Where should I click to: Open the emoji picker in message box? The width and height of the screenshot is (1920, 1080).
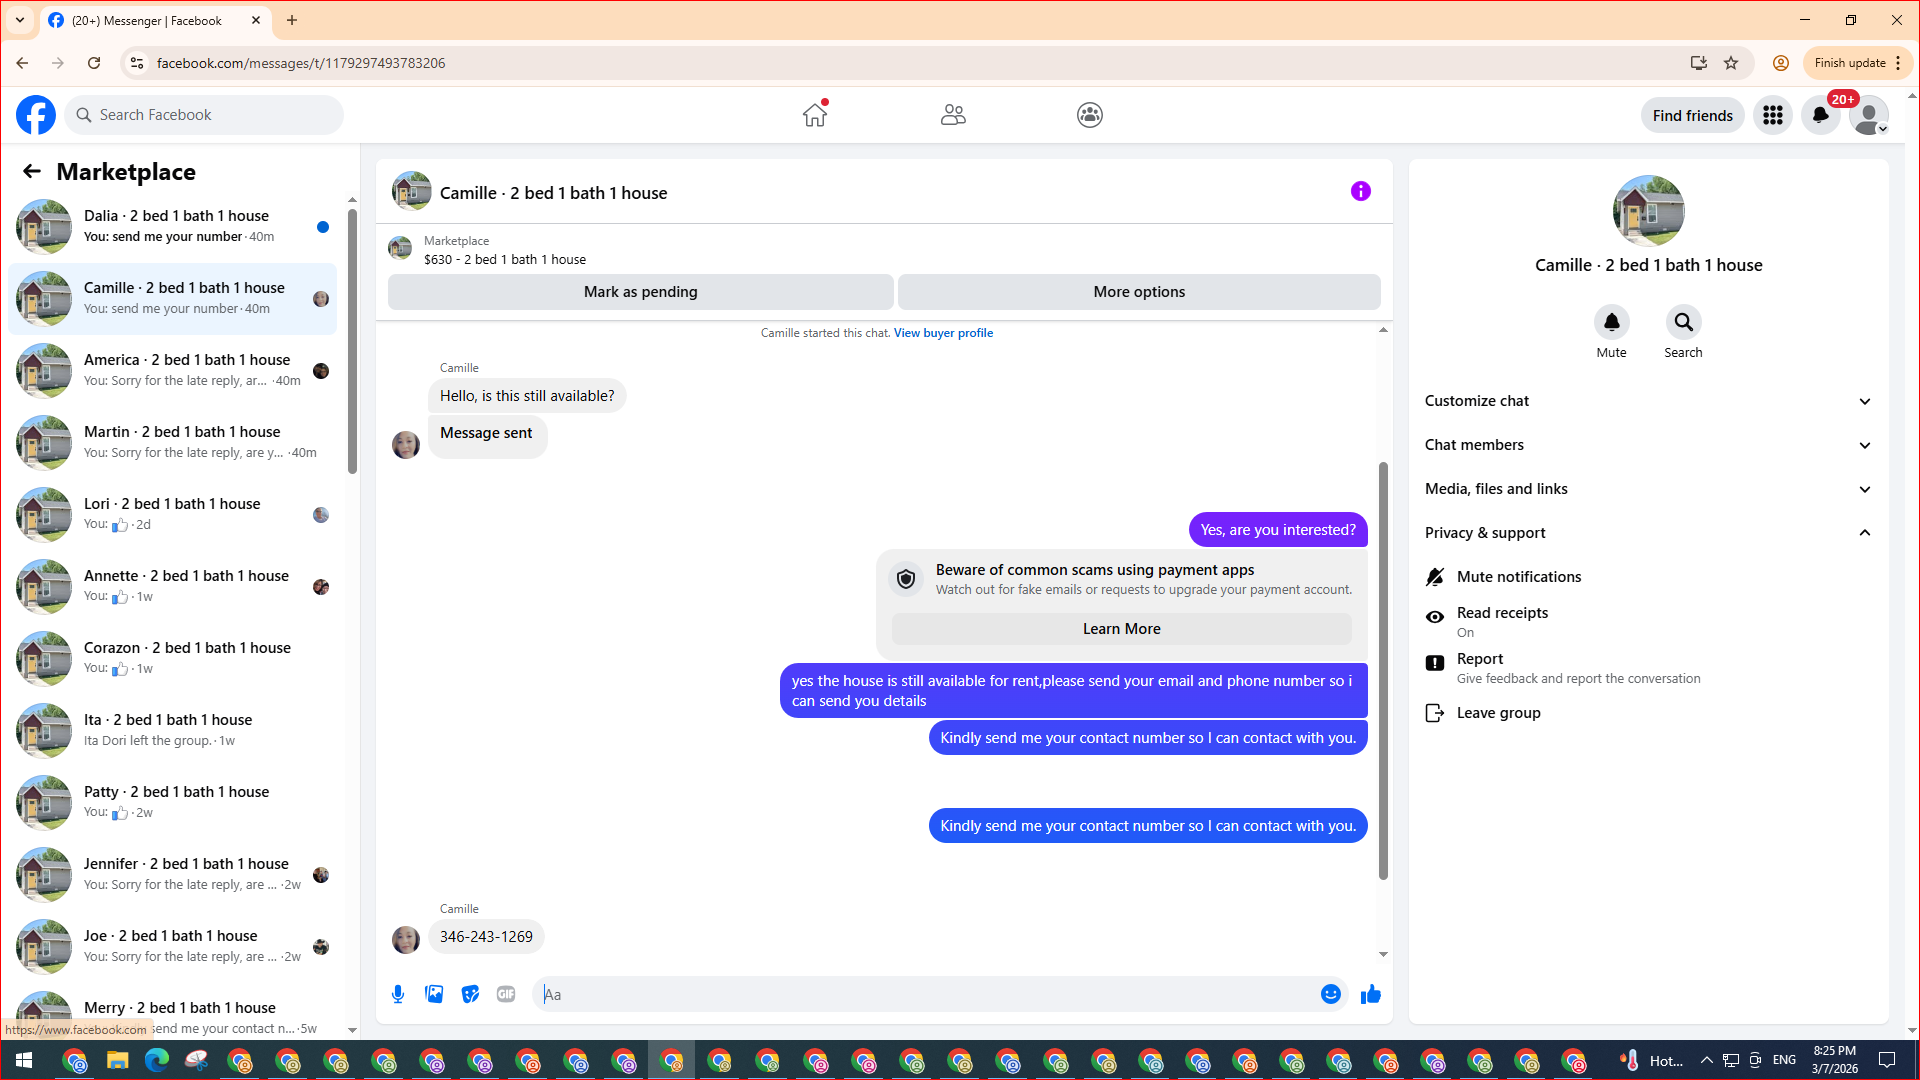[x=1331, y=994]
